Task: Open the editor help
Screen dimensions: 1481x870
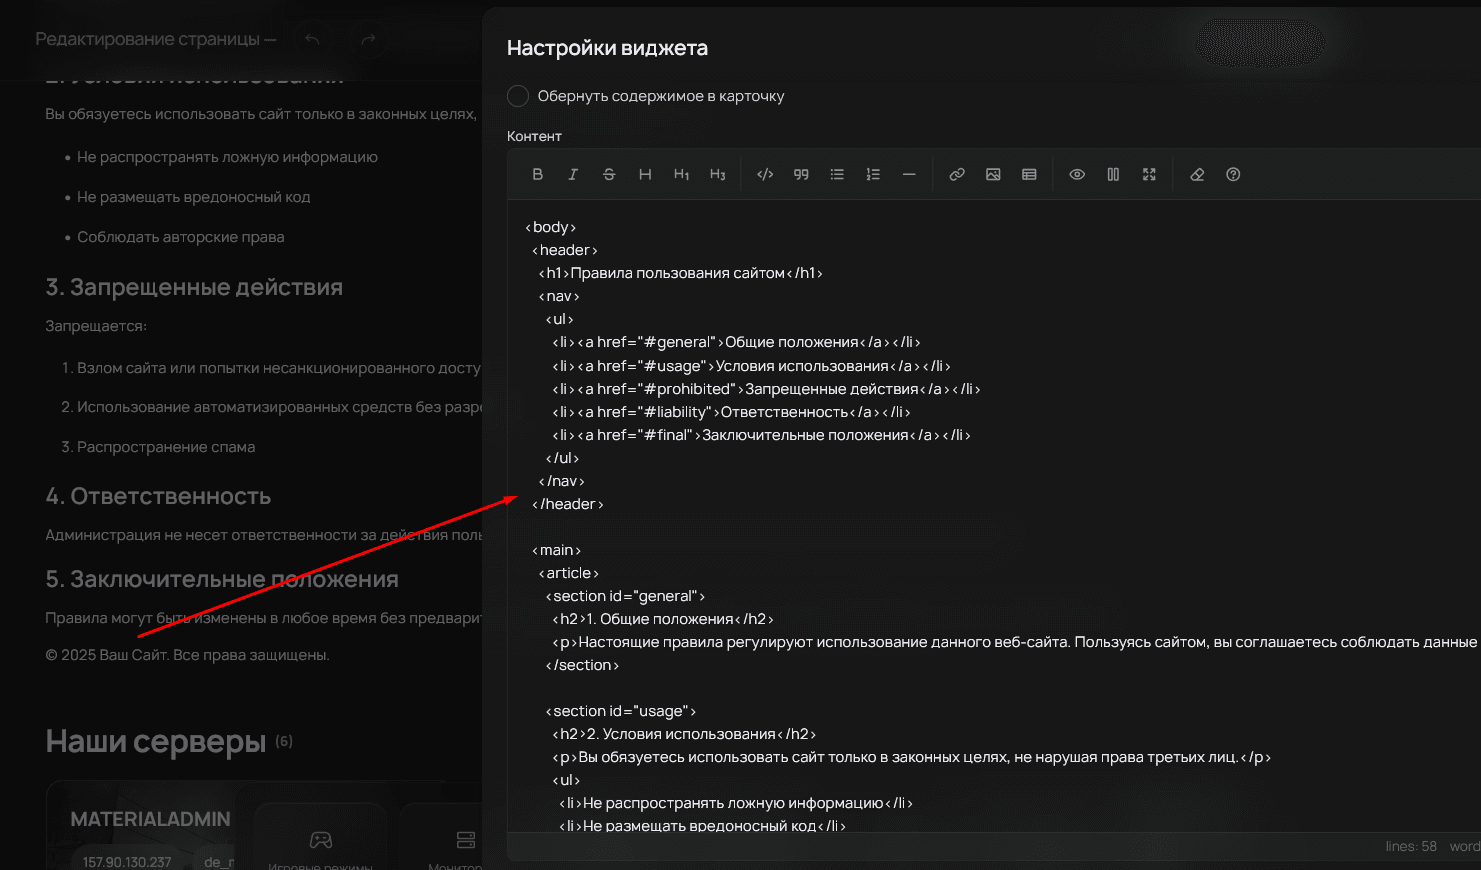Action: tap(1233, 174)
